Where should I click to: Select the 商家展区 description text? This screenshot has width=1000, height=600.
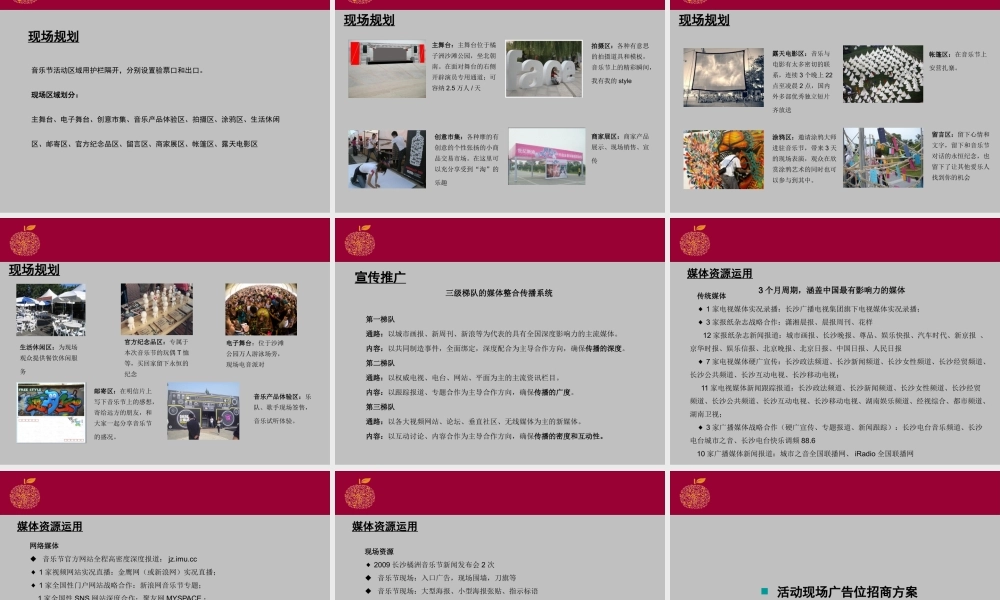click(620, 148)
